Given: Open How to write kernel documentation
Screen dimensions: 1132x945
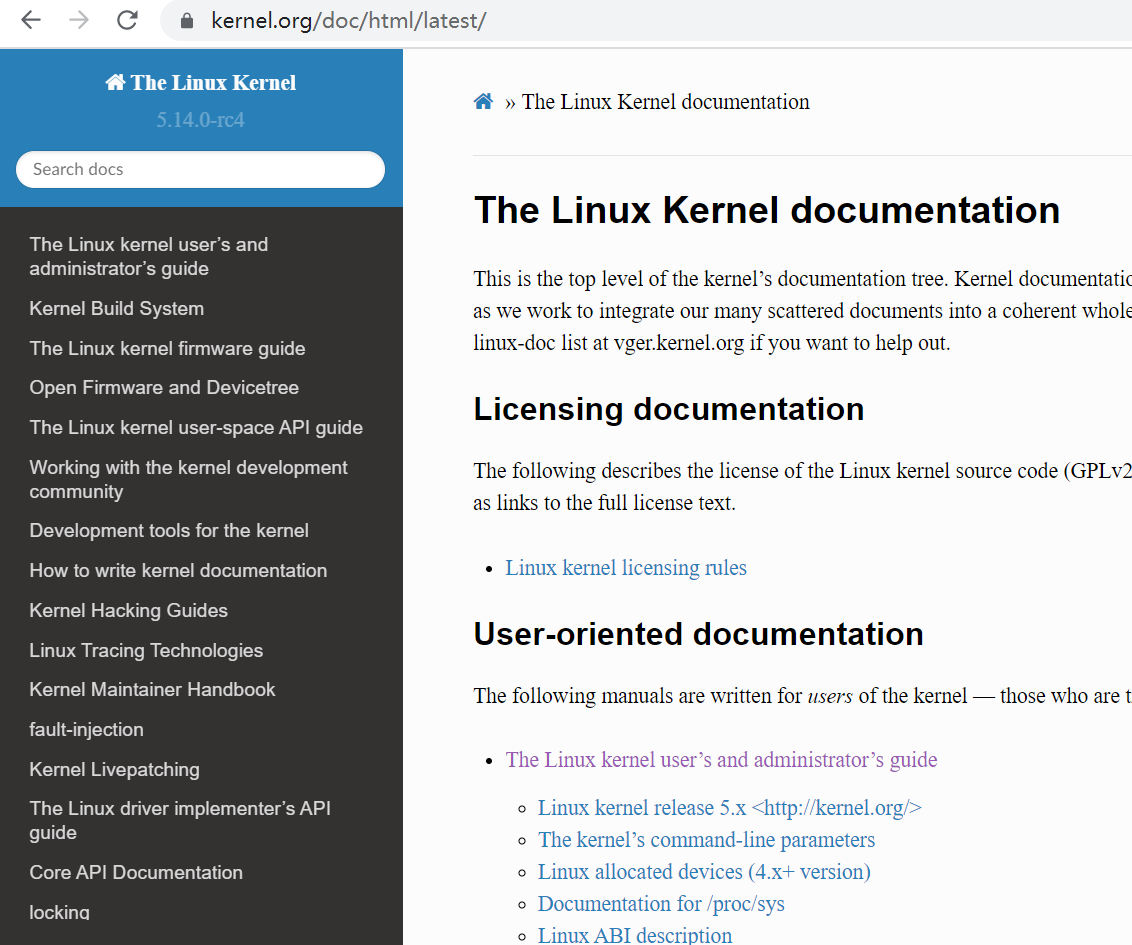Looking at the screenshot, I should [178, 570].
